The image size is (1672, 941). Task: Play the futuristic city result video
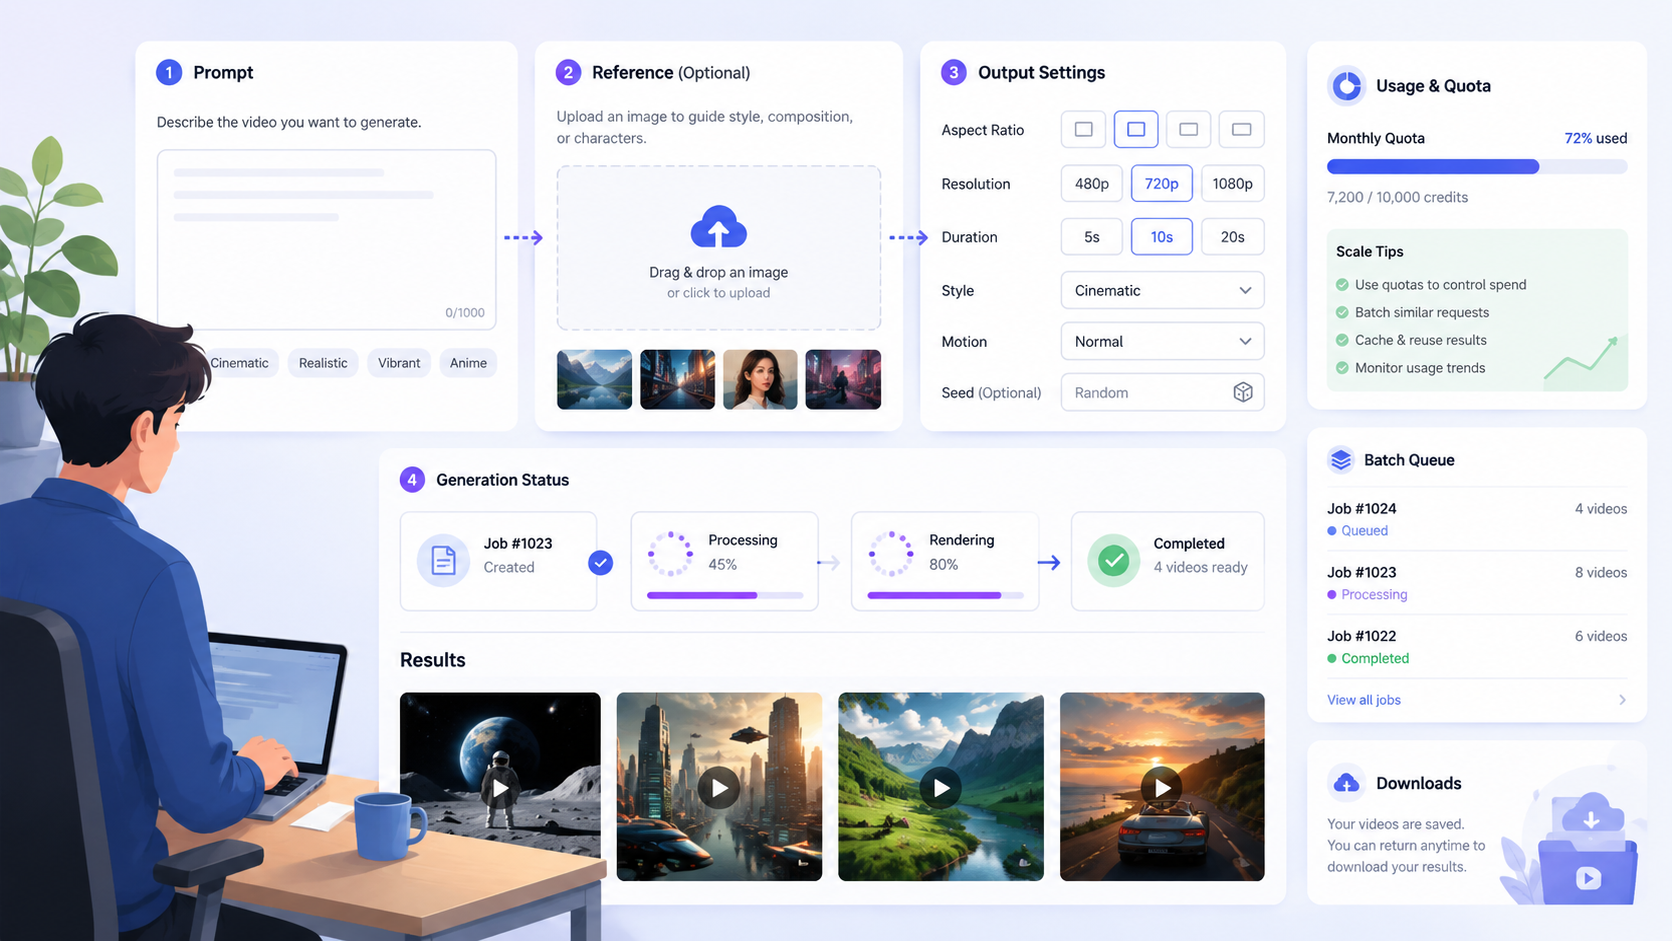pos(719,788)
